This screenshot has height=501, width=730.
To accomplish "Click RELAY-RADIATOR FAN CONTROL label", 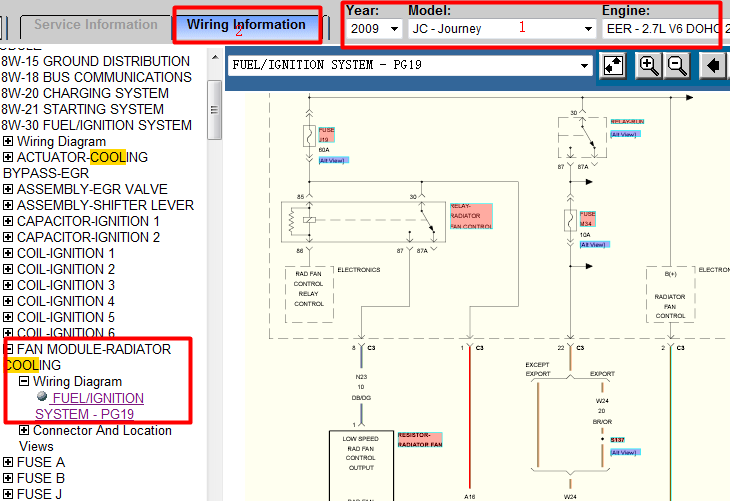I will [x=471, y=216].
